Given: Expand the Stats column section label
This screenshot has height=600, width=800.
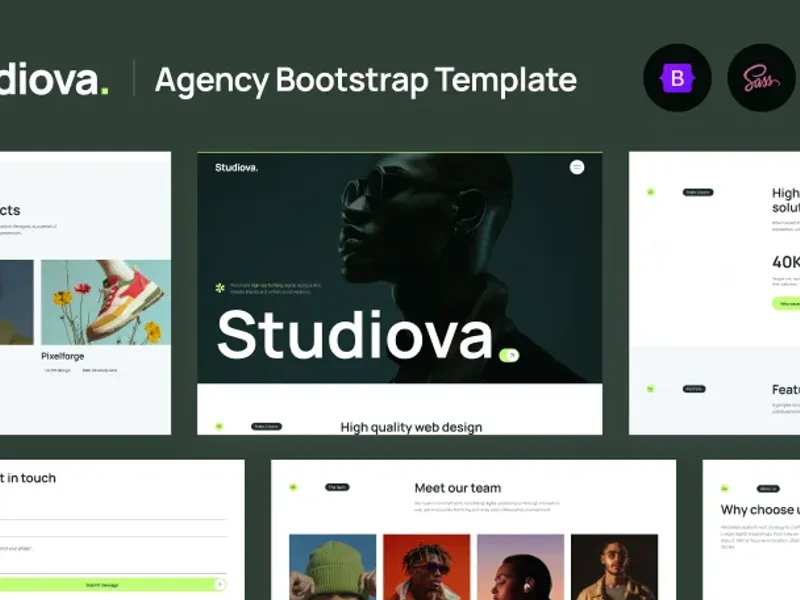Looking at the screenshot, I should [x=697, y=191].
